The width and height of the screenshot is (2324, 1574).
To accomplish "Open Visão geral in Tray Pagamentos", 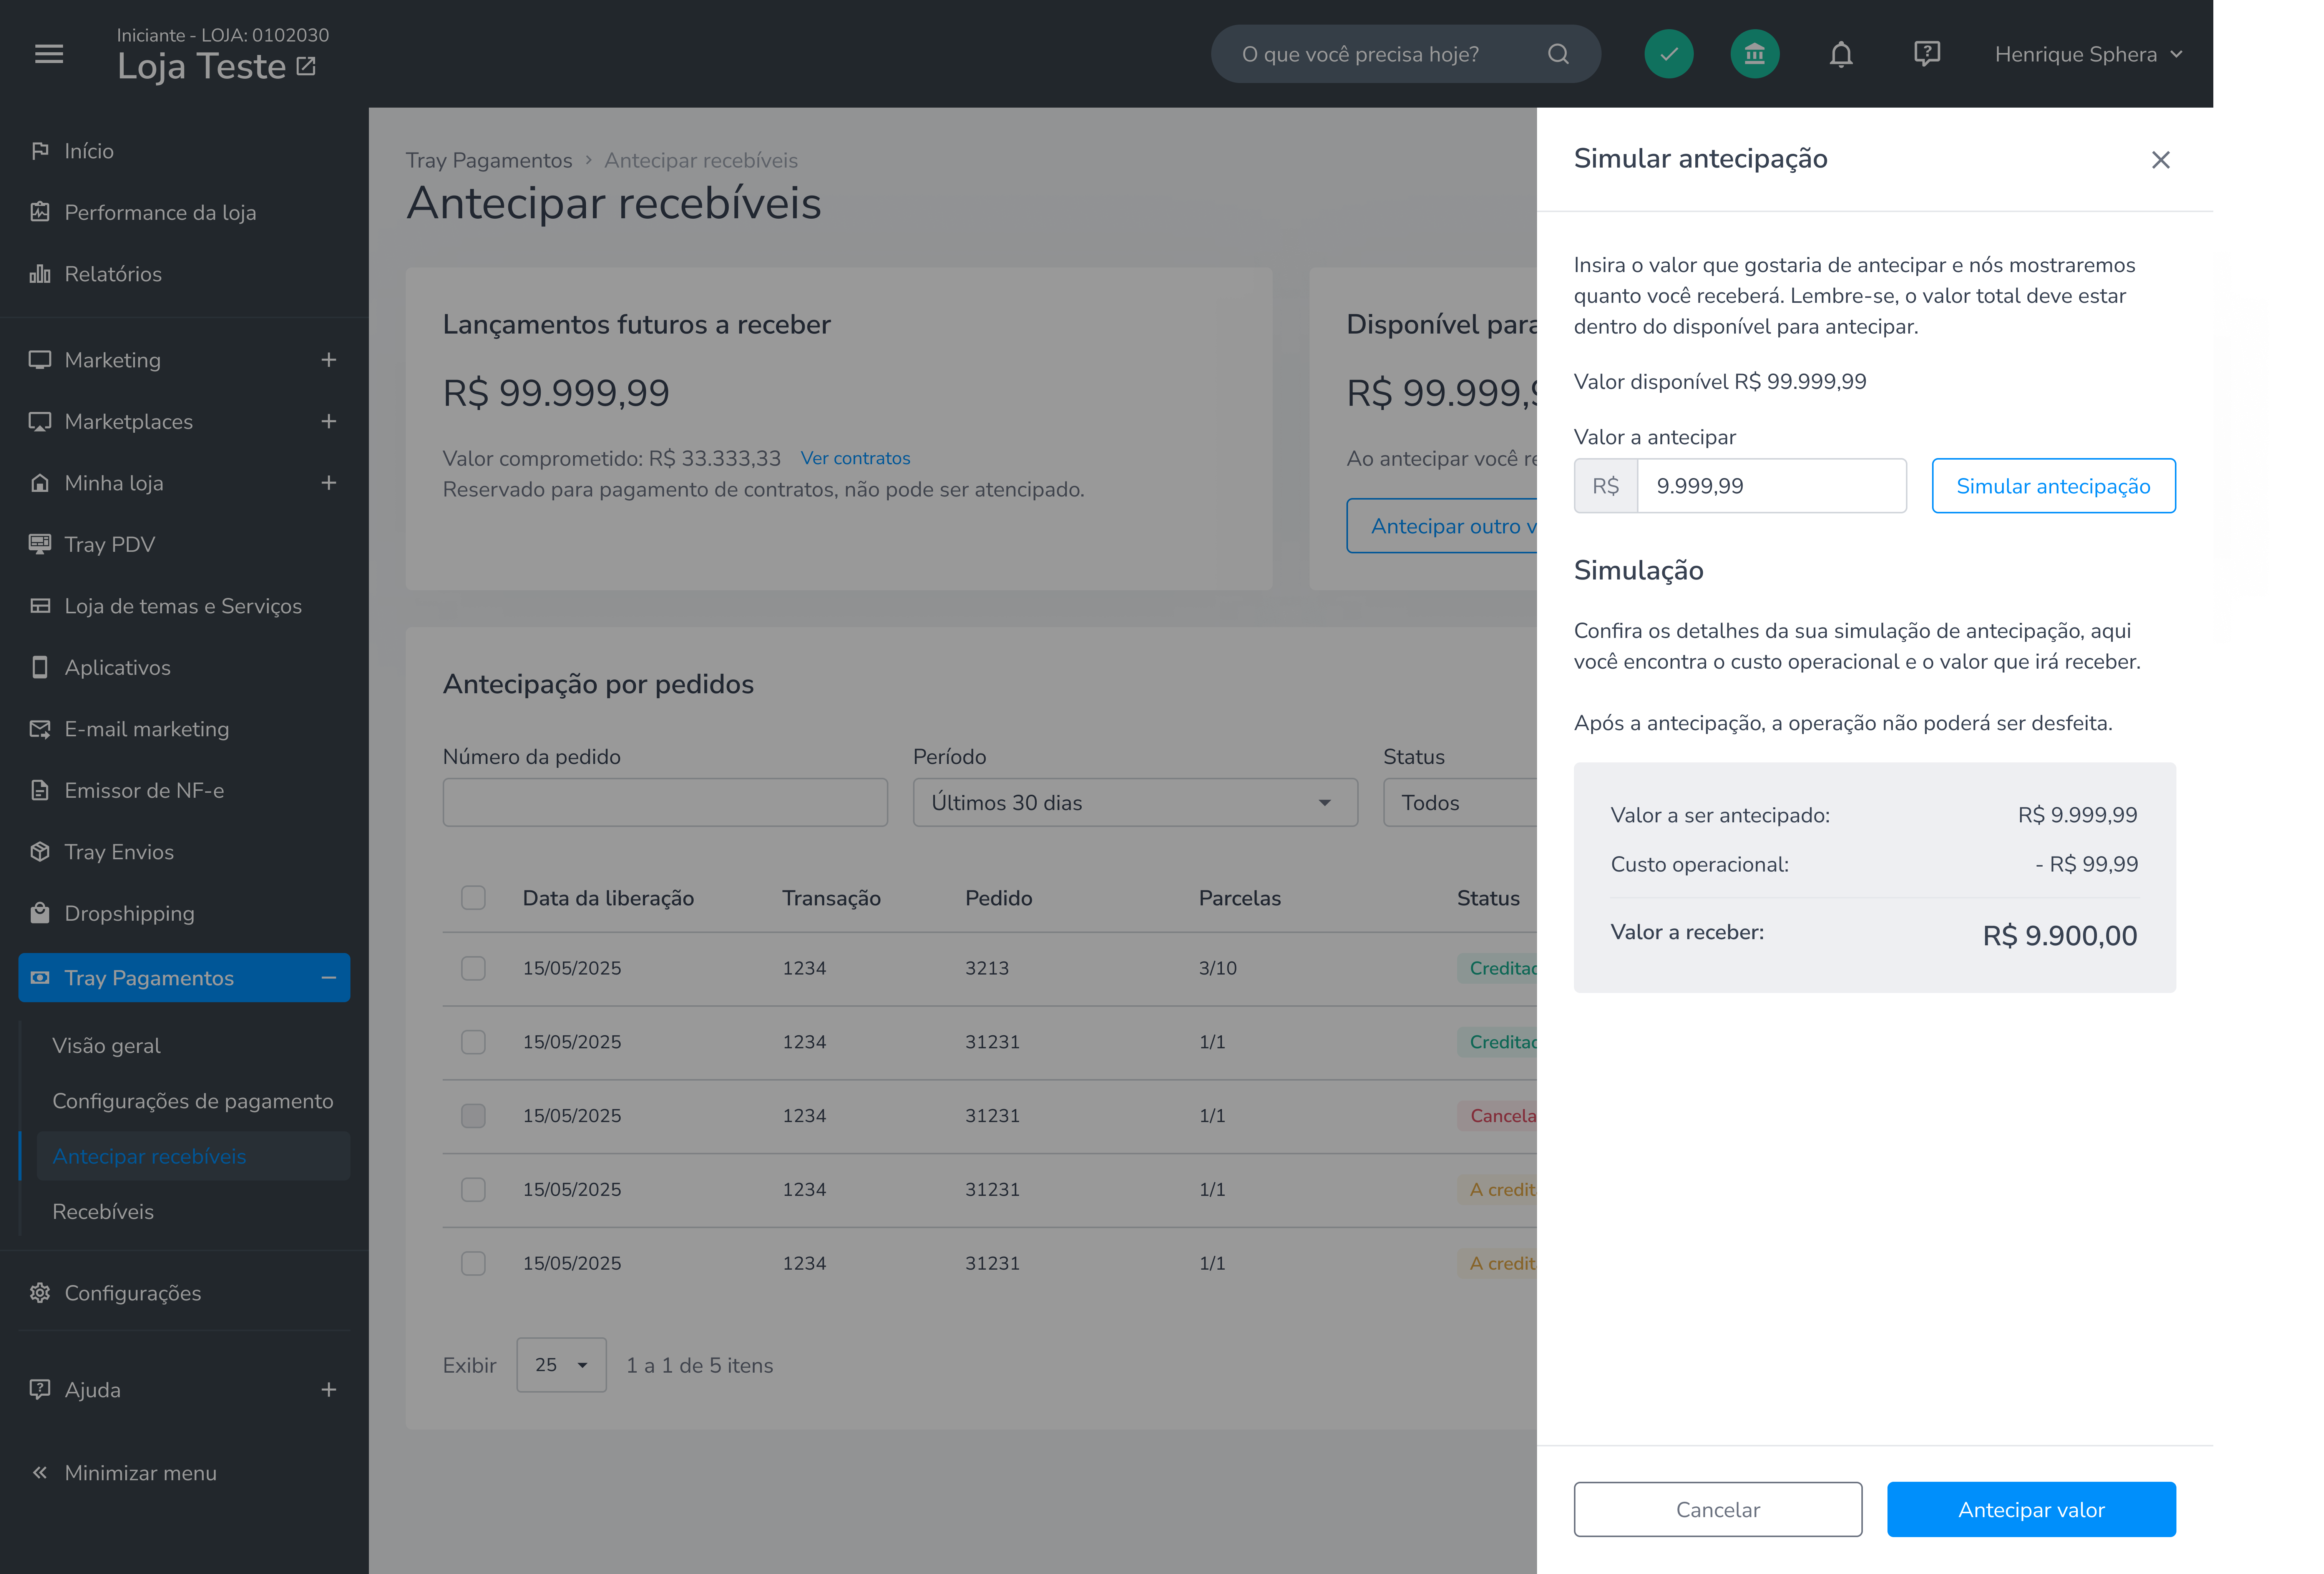I will [x=106, y=1045].
